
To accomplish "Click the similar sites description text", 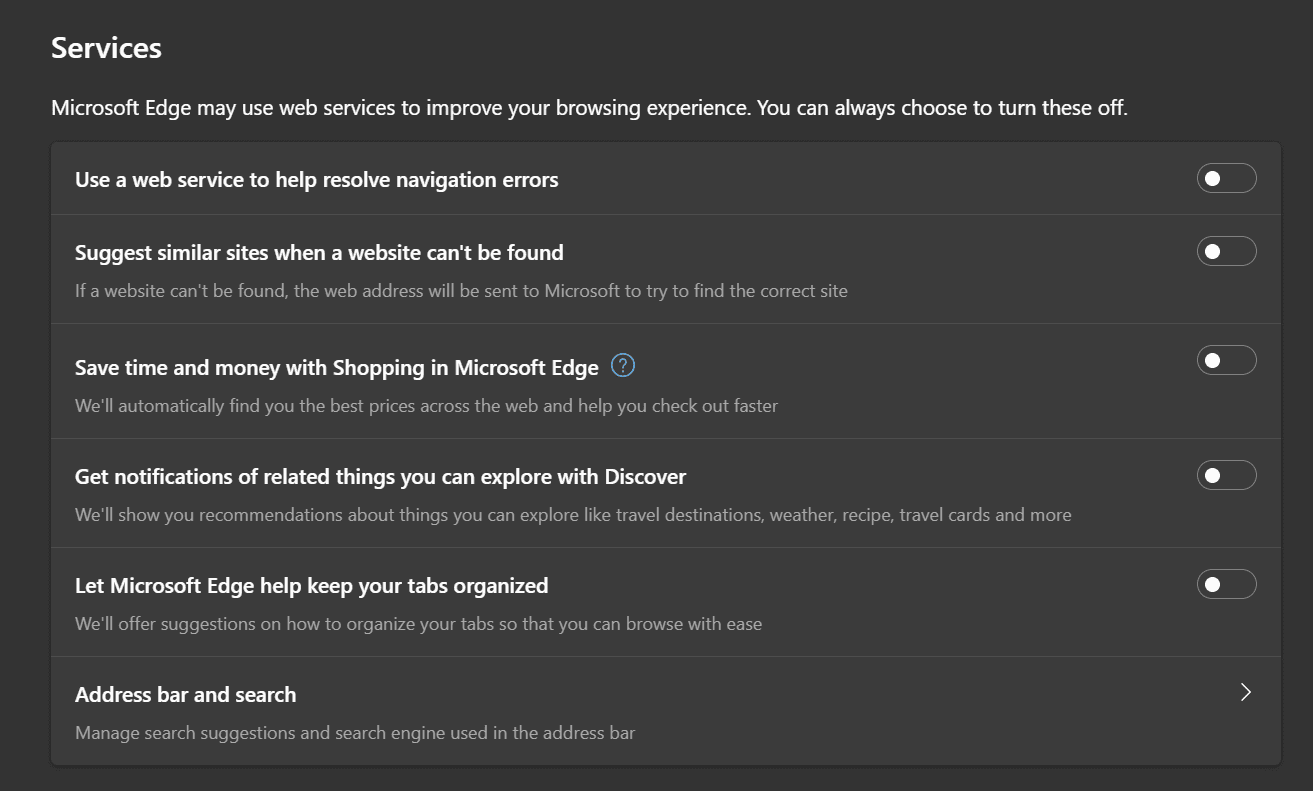I will click(x=460, y=290).
